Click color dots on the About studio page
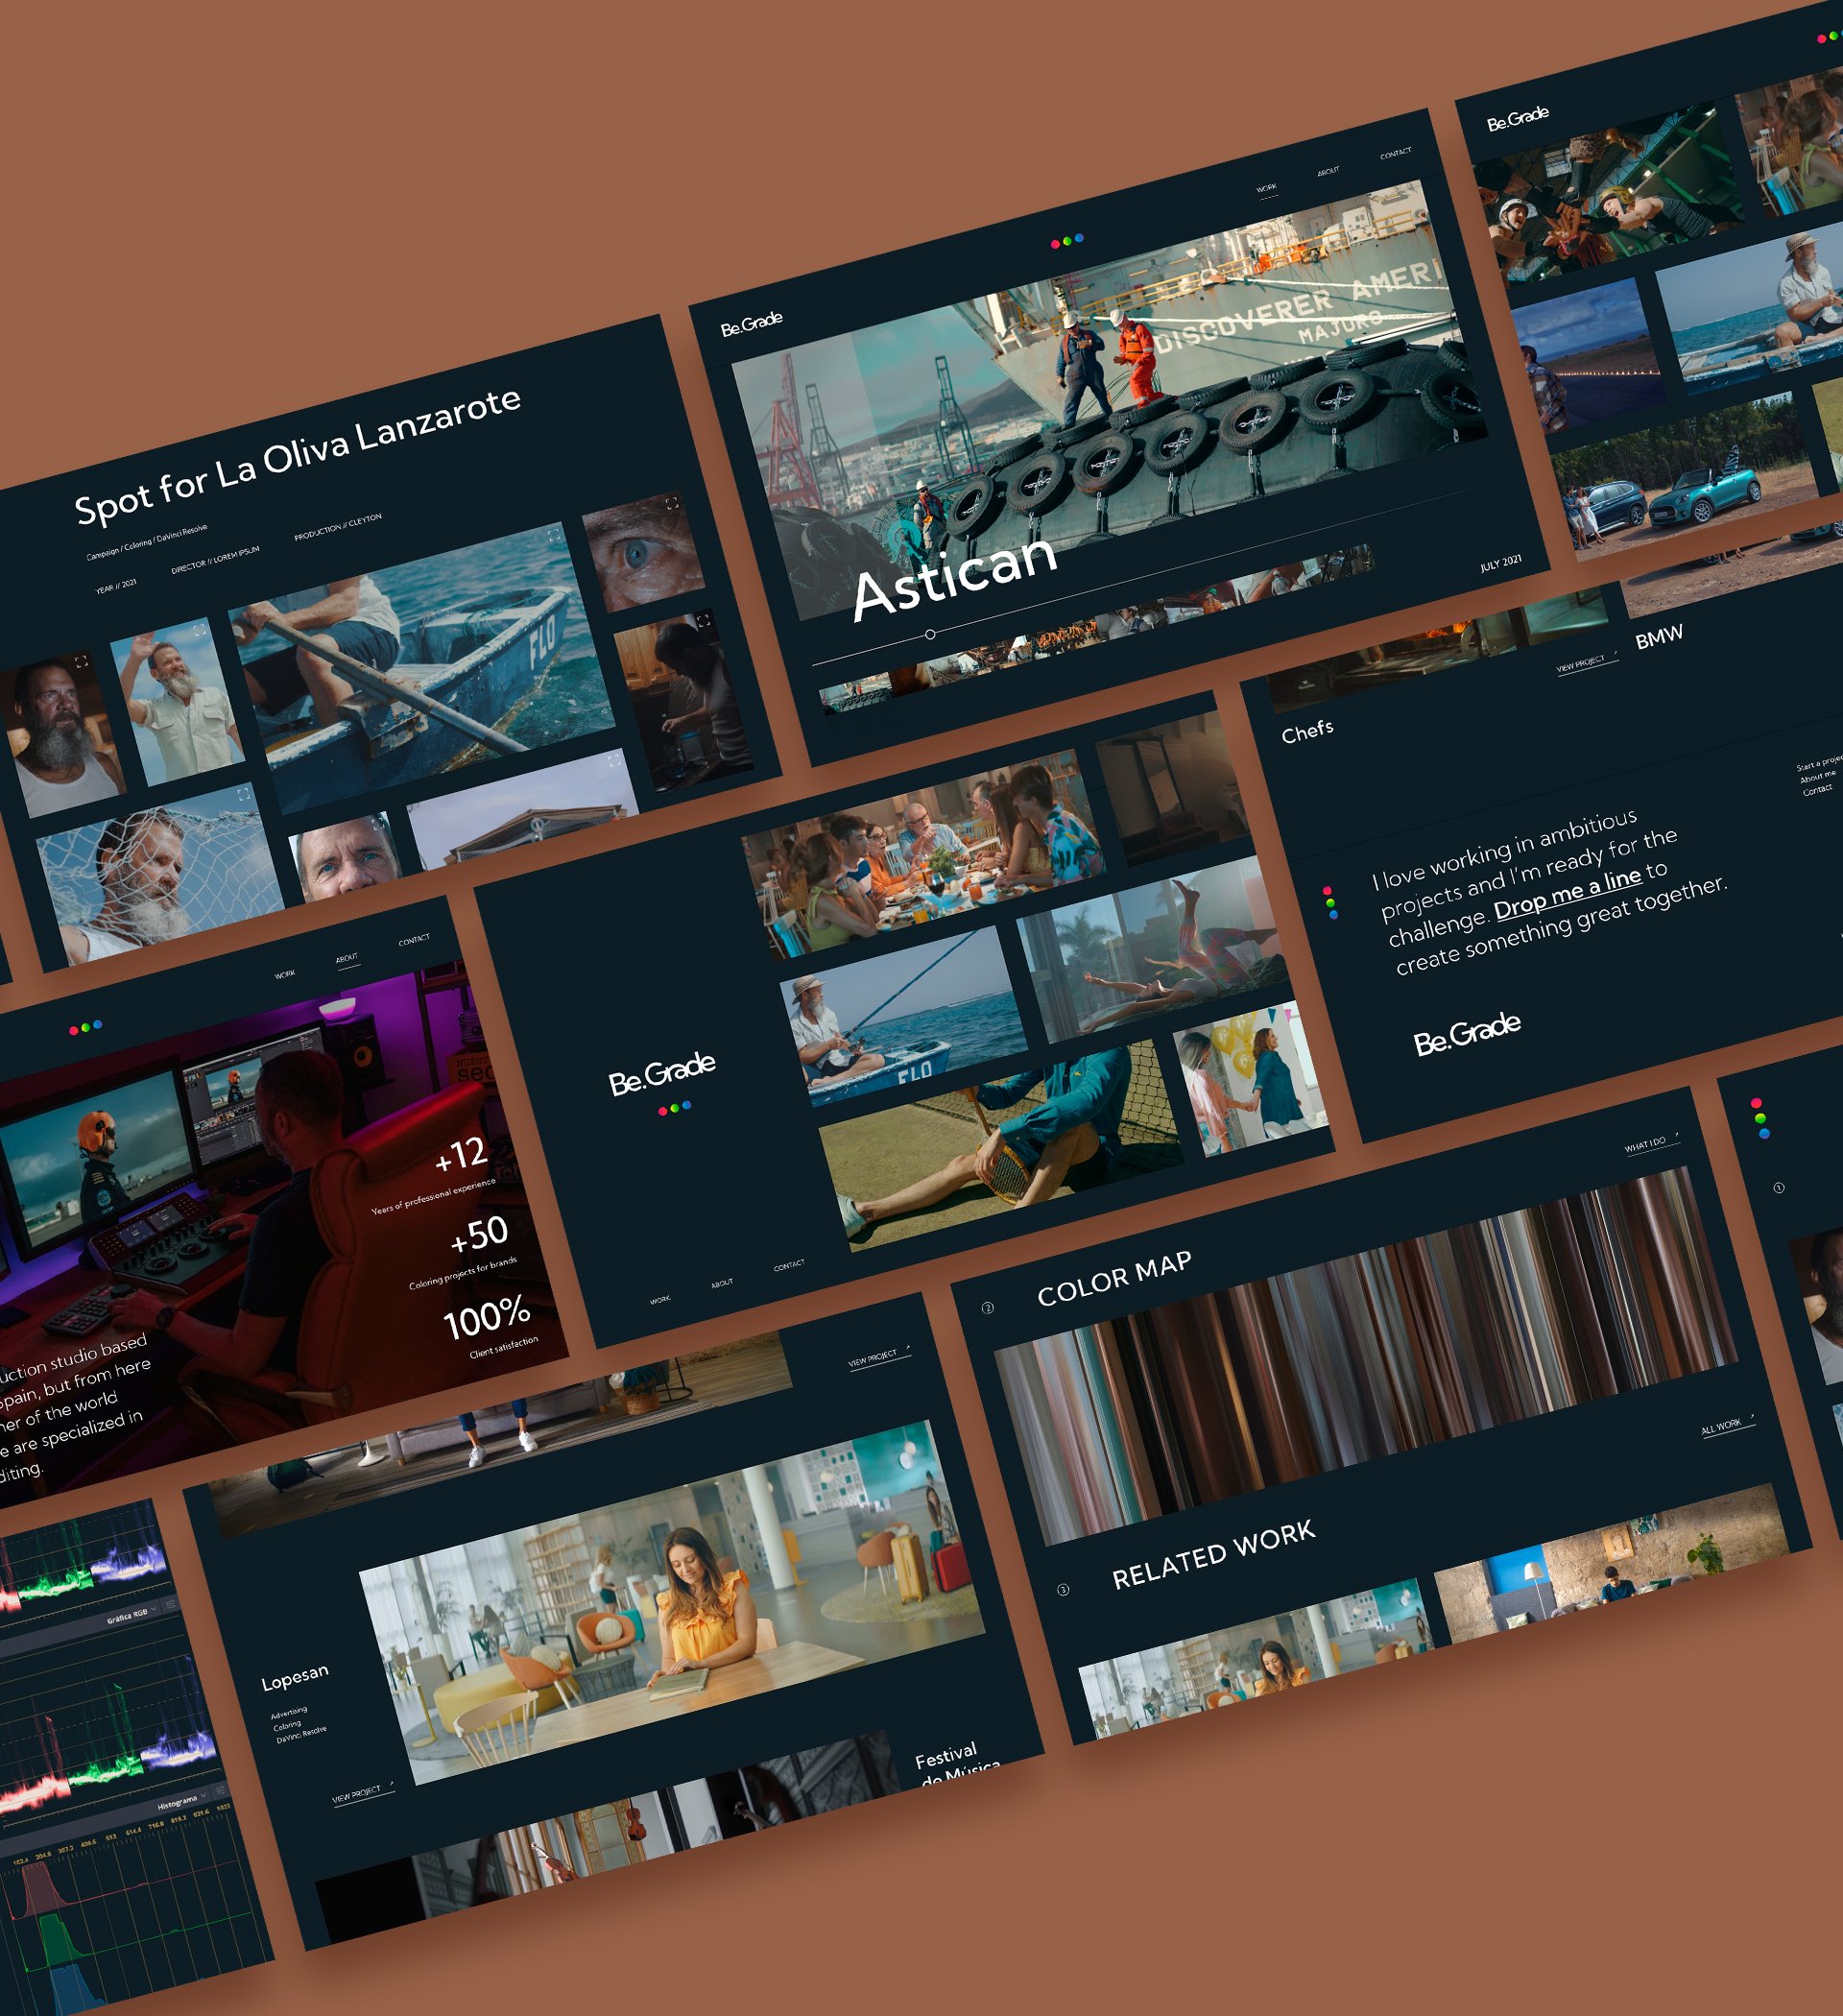1843x2016 pixels. click(86, 1027)
